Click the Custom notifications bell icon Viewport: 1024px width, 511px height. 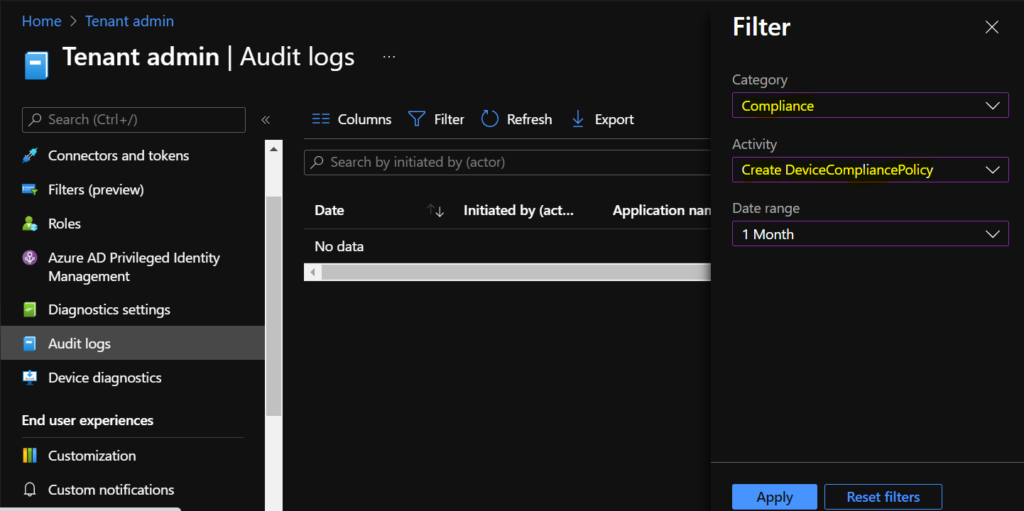pos(29,489)
